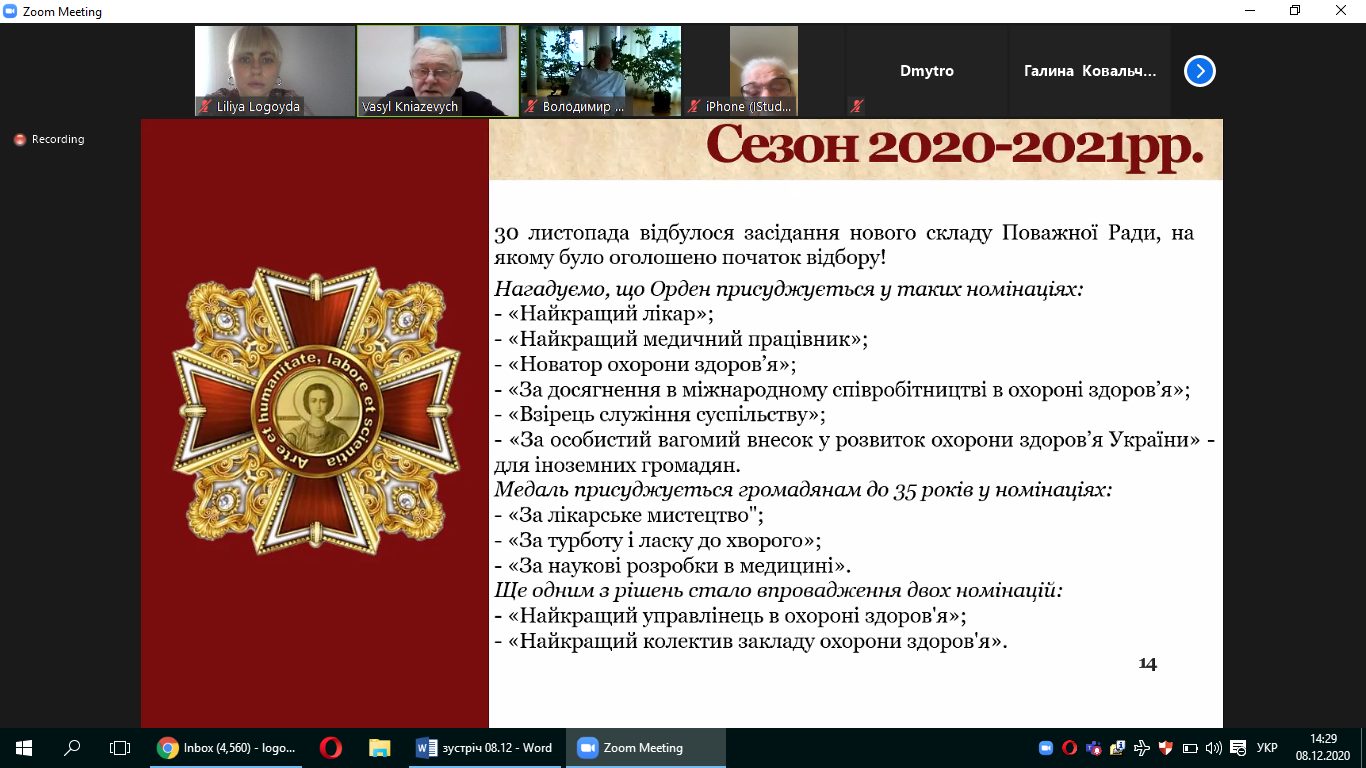The image size is (1366, 768).
Task: Click the Zoom icon in system tray
Action: tap(1046, 748)
